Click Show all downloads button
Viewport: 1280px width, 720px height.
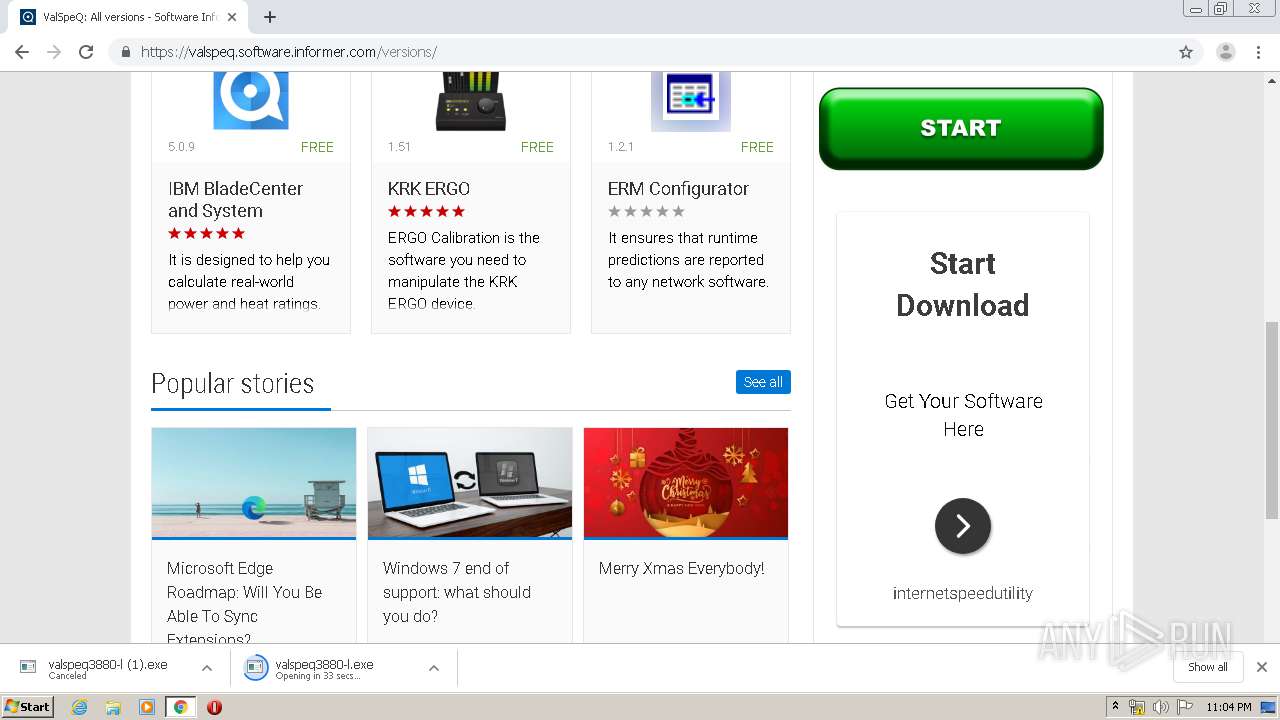coord(1208,667)
